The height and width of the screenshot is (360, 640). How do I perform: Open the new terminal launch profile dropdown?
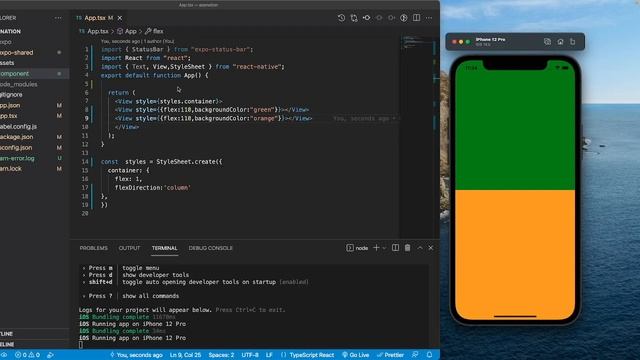coord(384,248)
